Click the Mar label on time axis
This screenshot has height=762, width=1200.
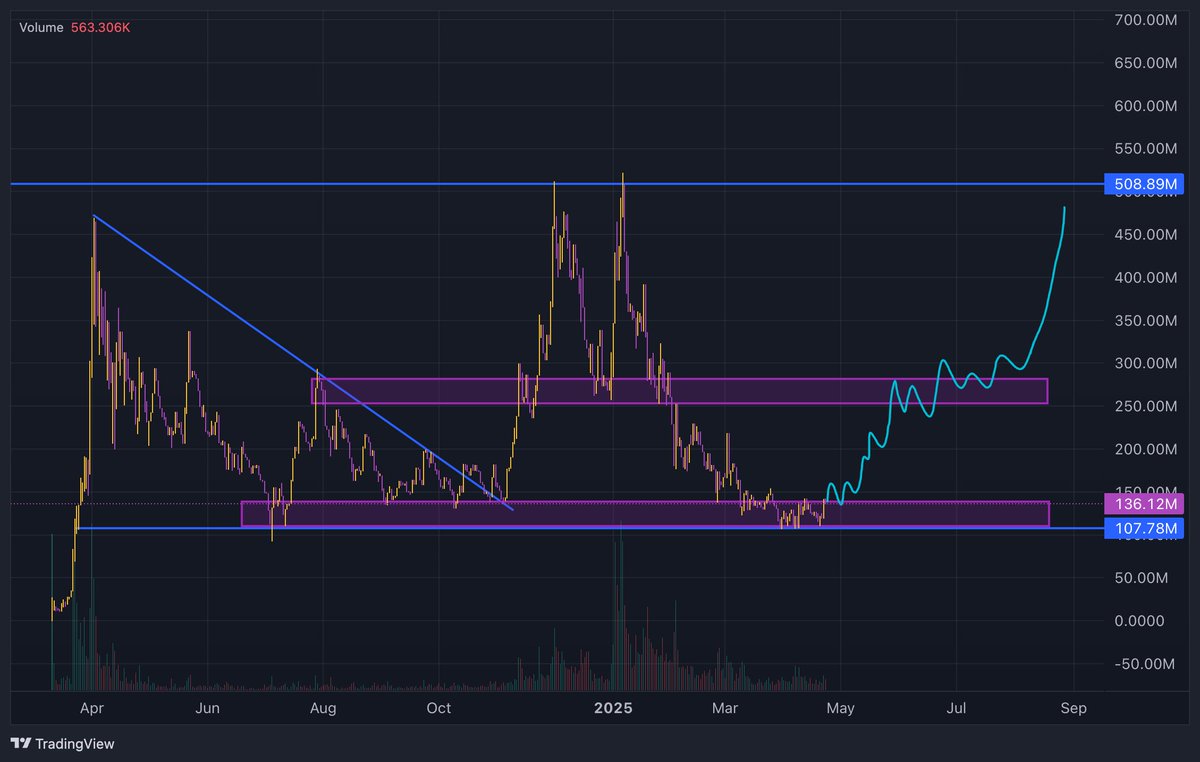[725, 709]
